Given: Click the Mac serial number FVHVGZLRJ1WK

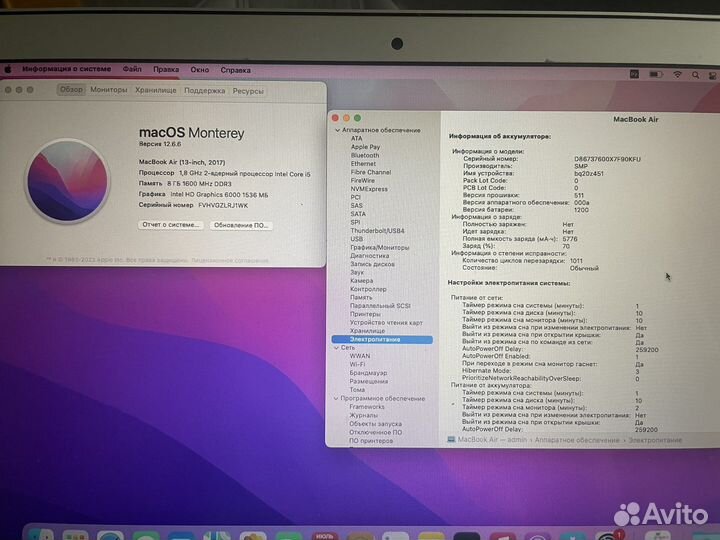Looking at the screenshot, I should [x=223, y=205].
